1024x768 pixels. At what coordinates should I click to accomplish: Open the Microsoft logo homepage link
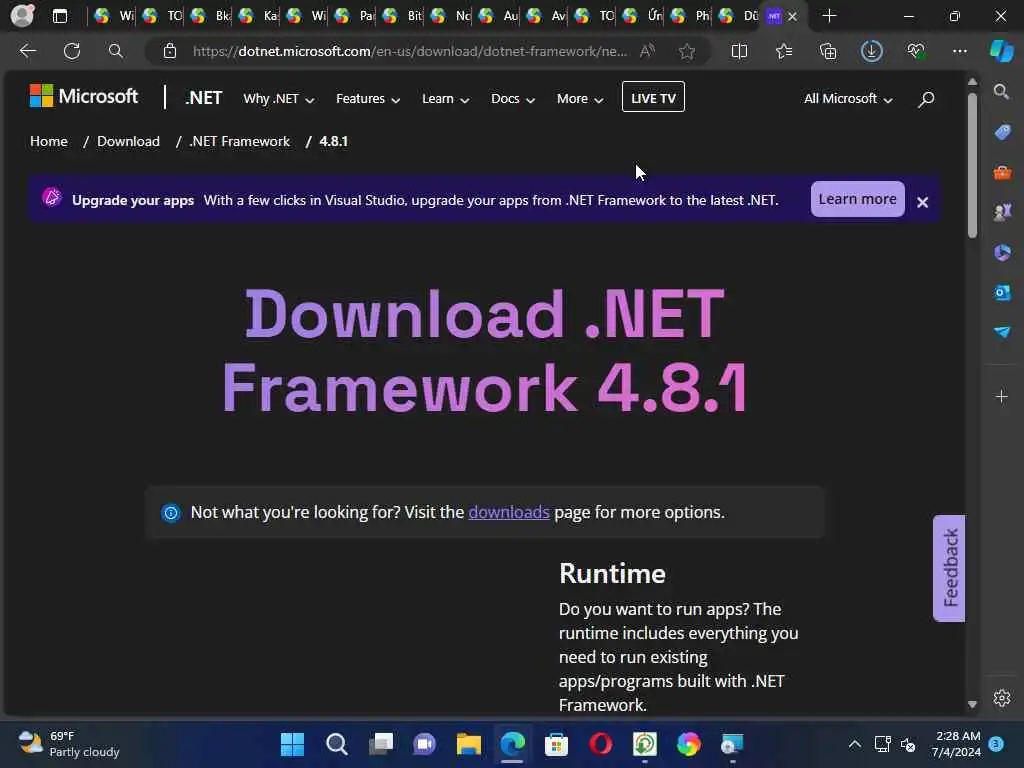84,96
